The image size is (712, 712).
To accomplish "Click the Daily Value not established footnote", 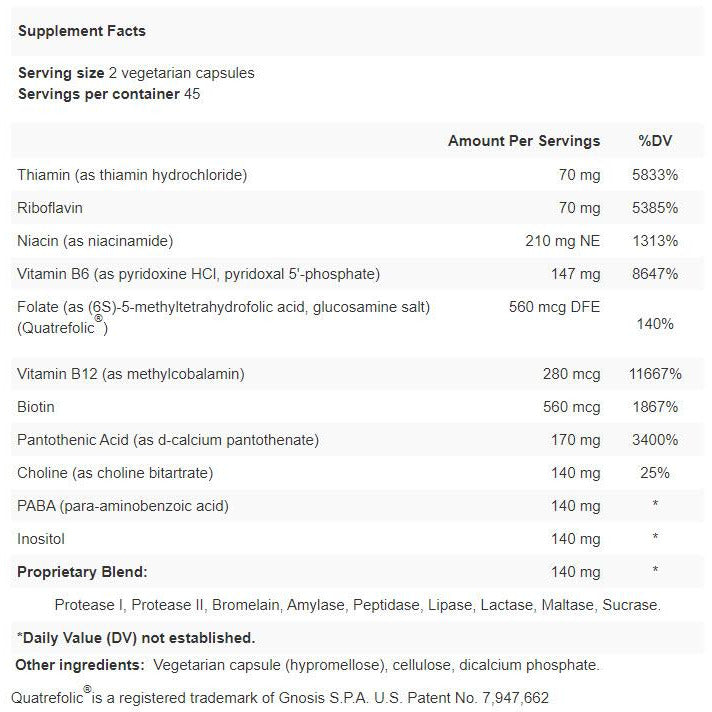I will point(136,638).
